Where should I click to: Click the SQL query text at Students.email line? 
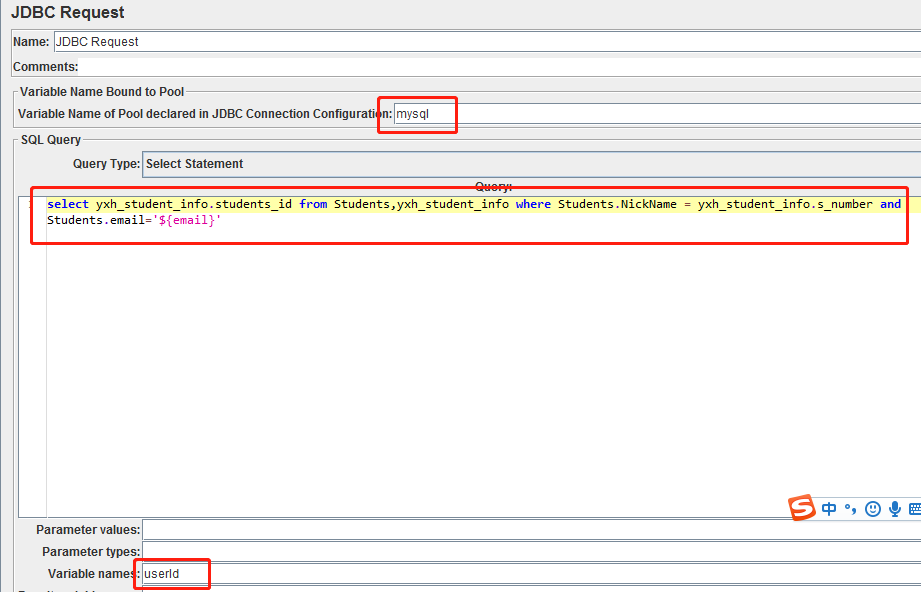[134, 220]
